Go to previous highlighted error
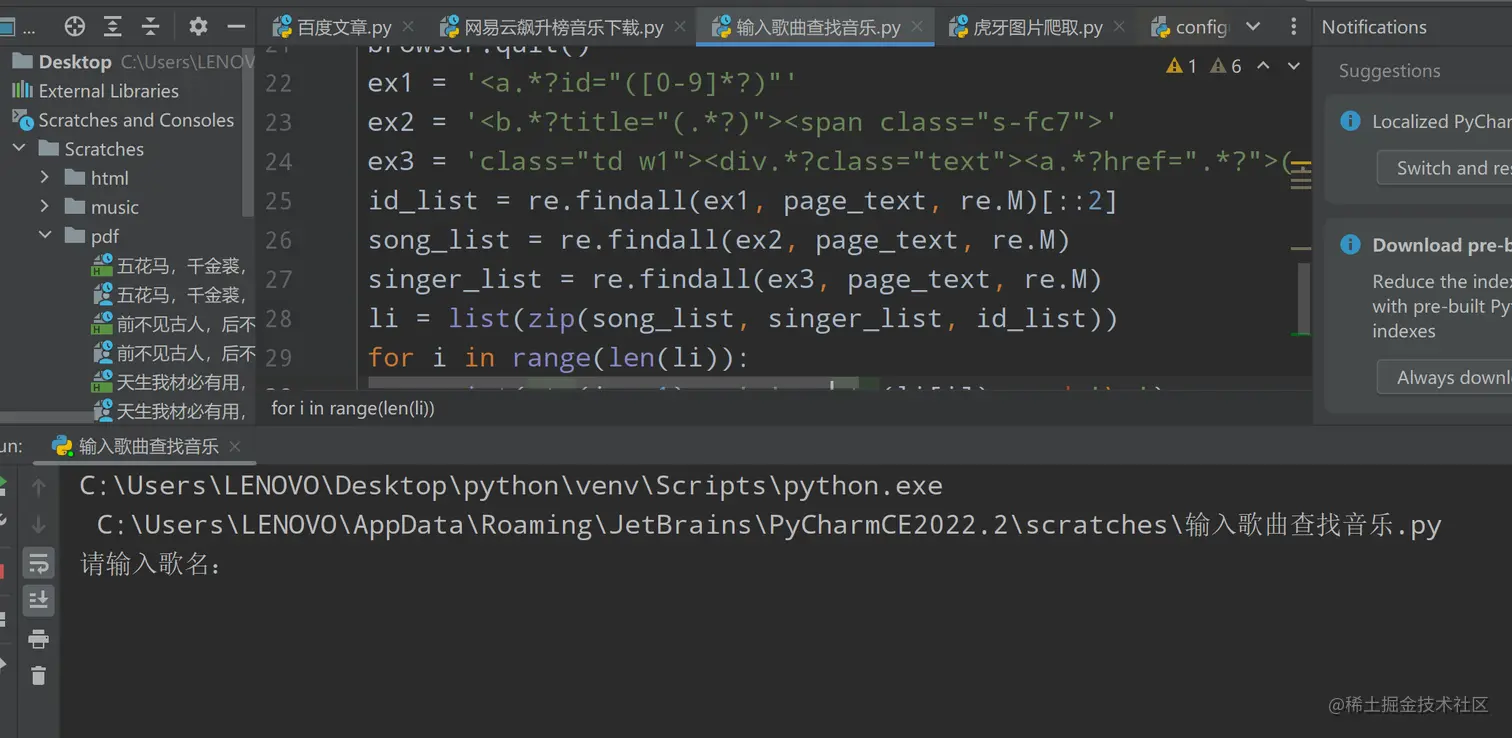1512x738 pixels. click(x=1263, y=66)
